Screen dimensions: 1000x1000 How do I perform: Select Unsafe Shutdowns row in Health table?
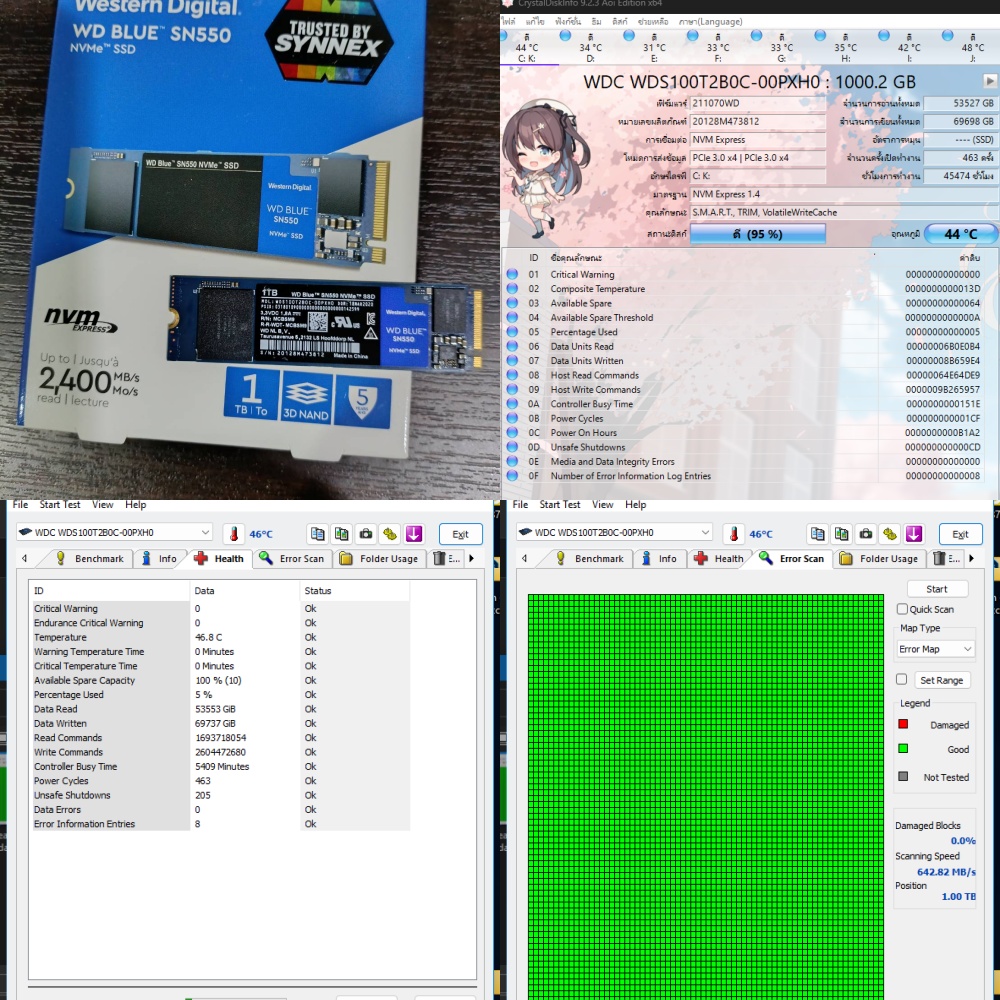pos(221,795)
